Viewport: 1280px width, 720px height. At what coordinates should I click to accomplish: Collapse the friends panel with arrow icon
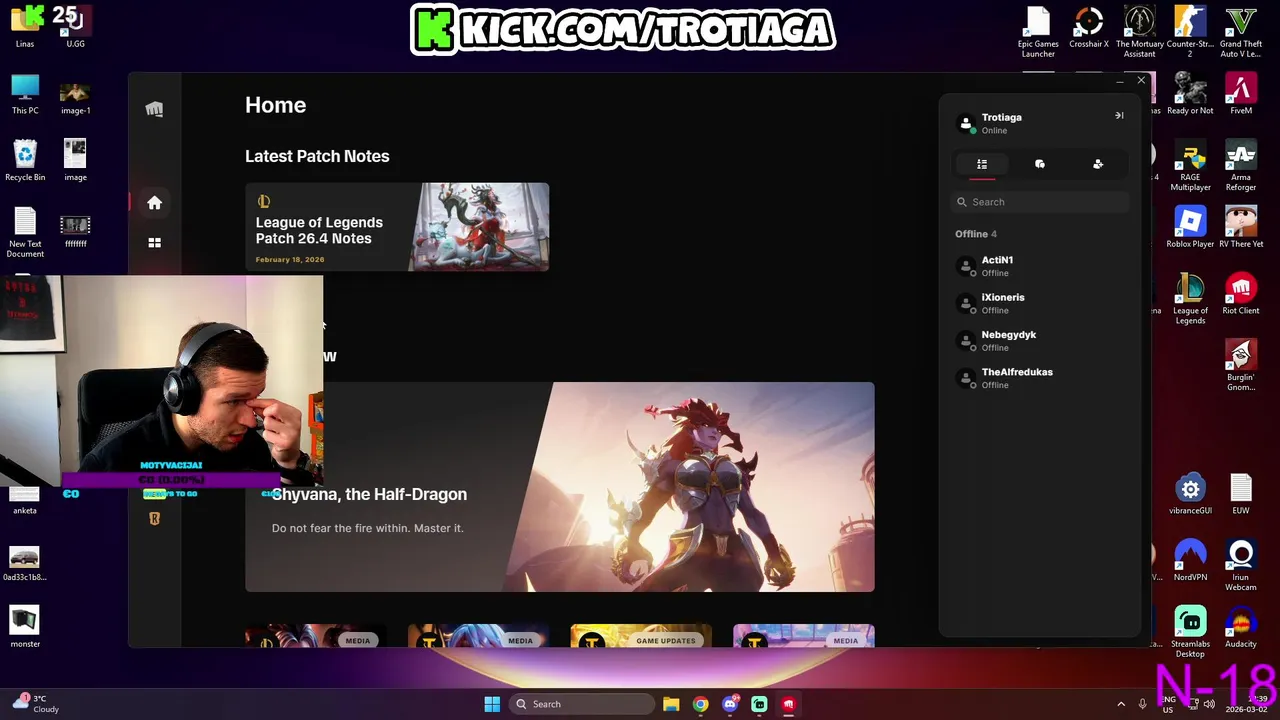tap(1119, 116)
